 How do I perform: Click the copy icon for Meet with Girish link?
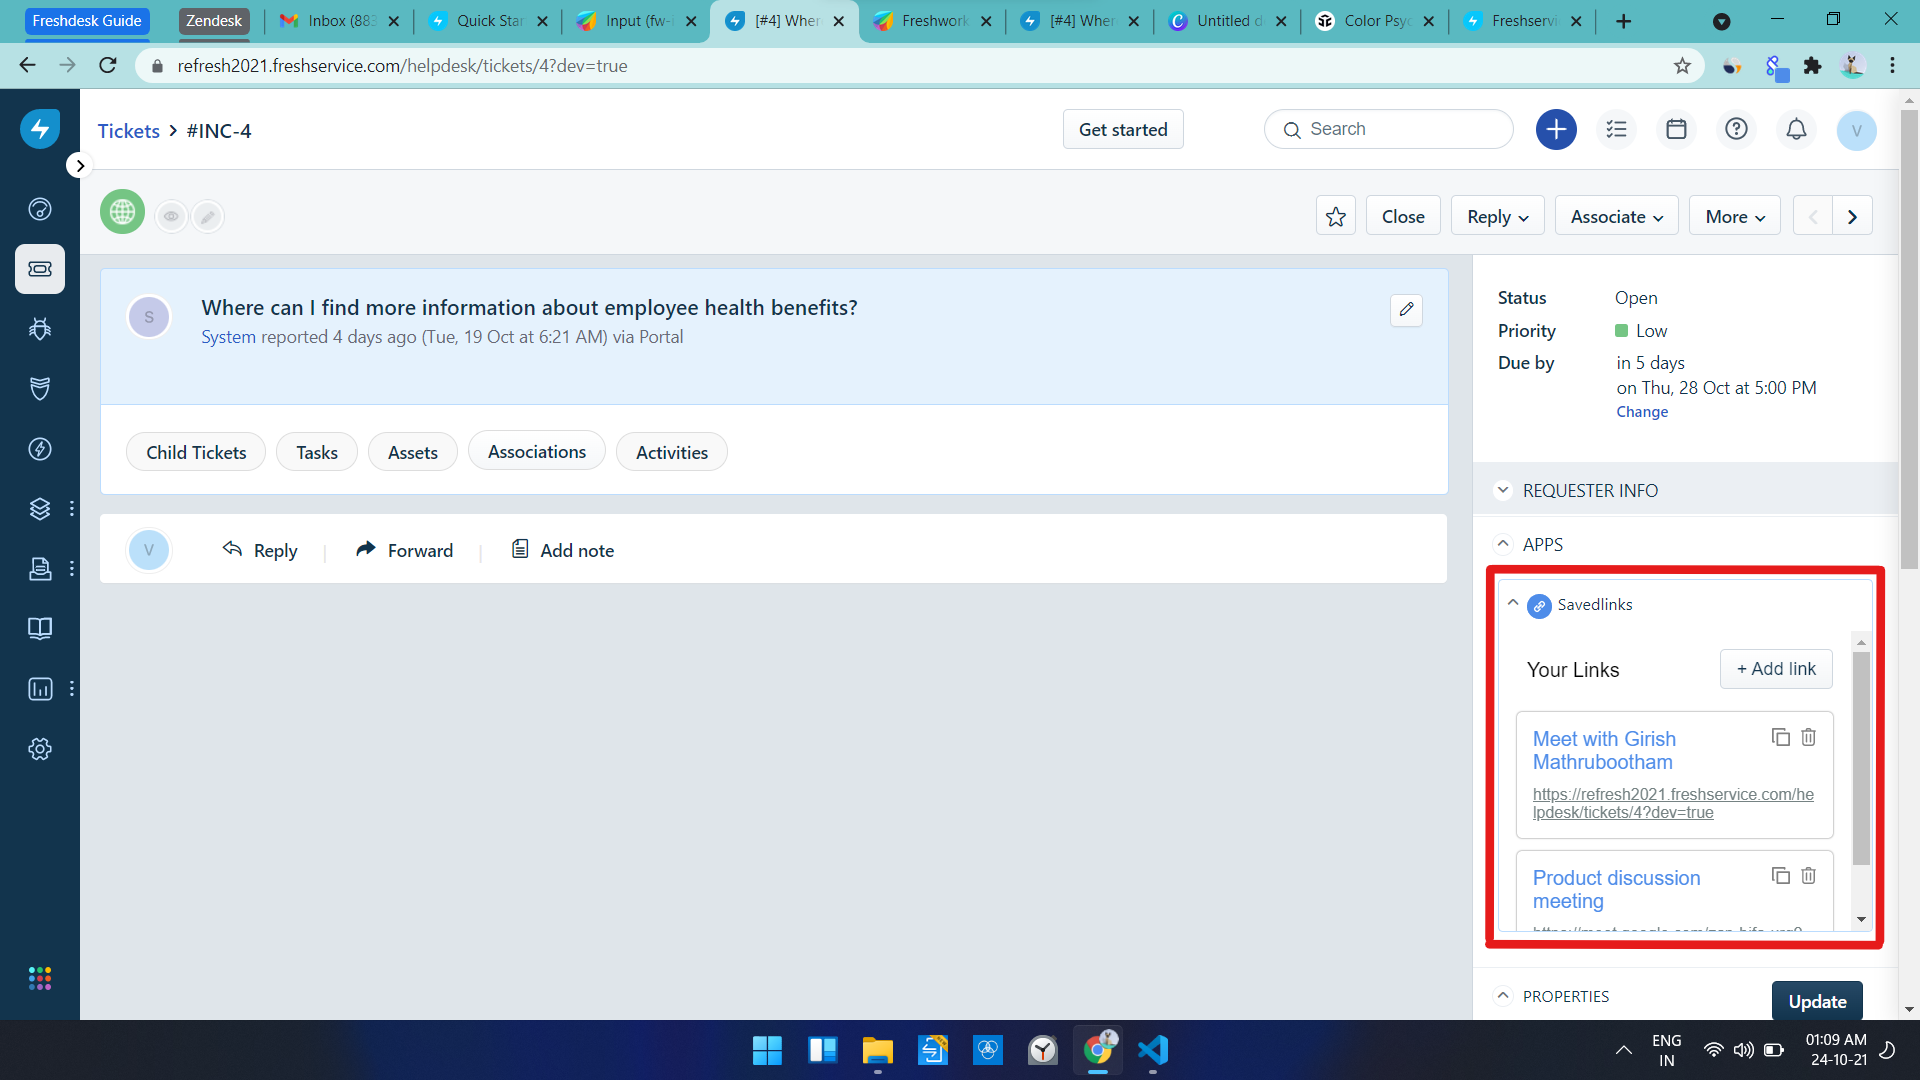(1780, 737)
